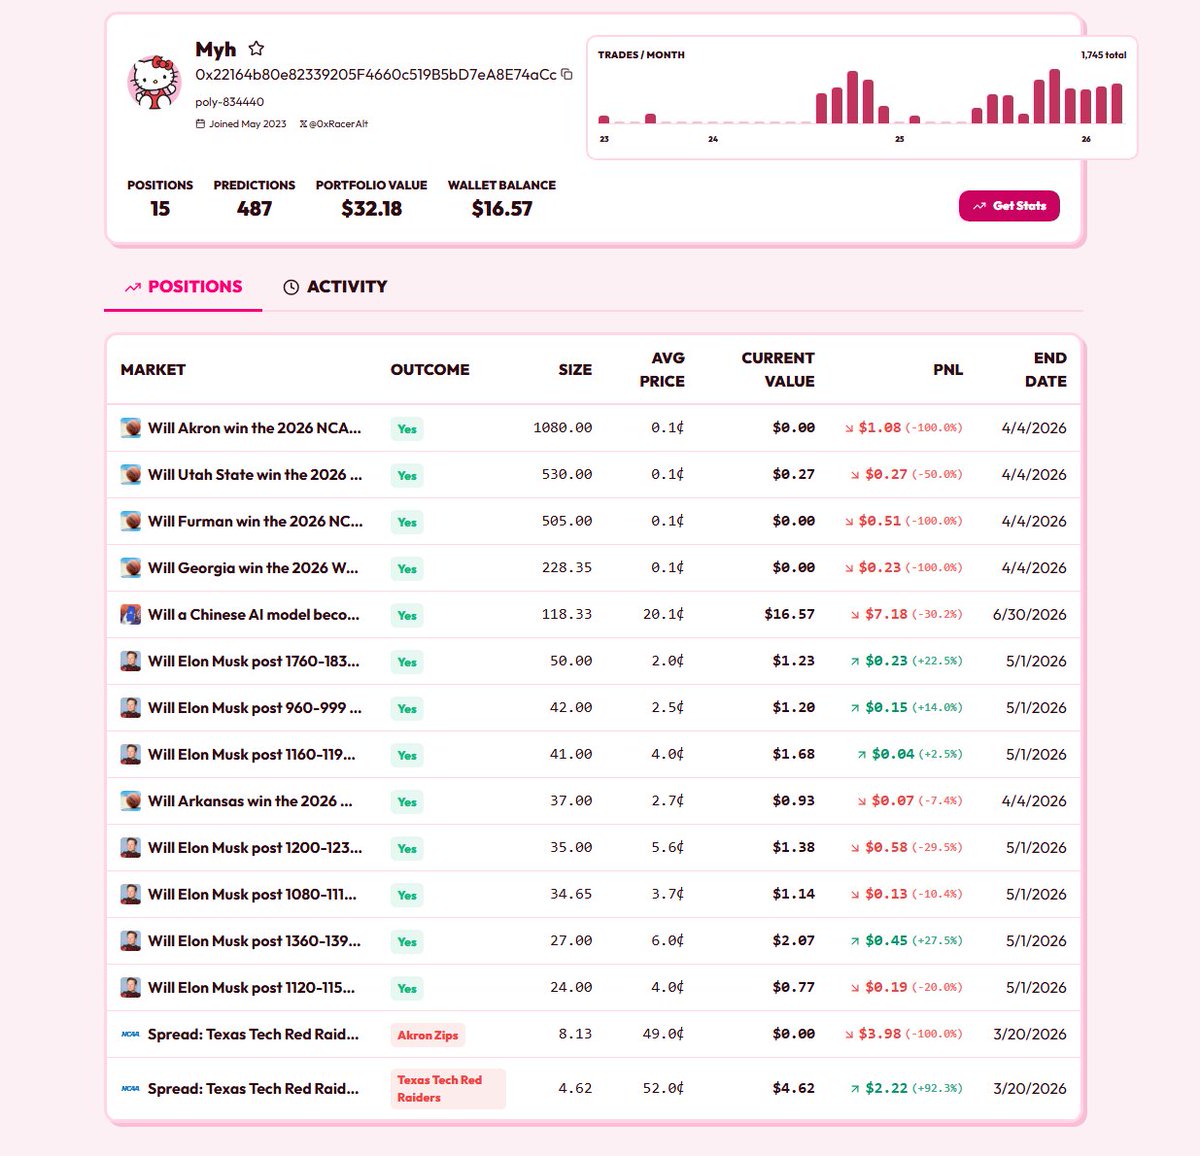Click the Positions 15 stat
This screenshot has width=1200, height=1156.
[x=160, y=198]
